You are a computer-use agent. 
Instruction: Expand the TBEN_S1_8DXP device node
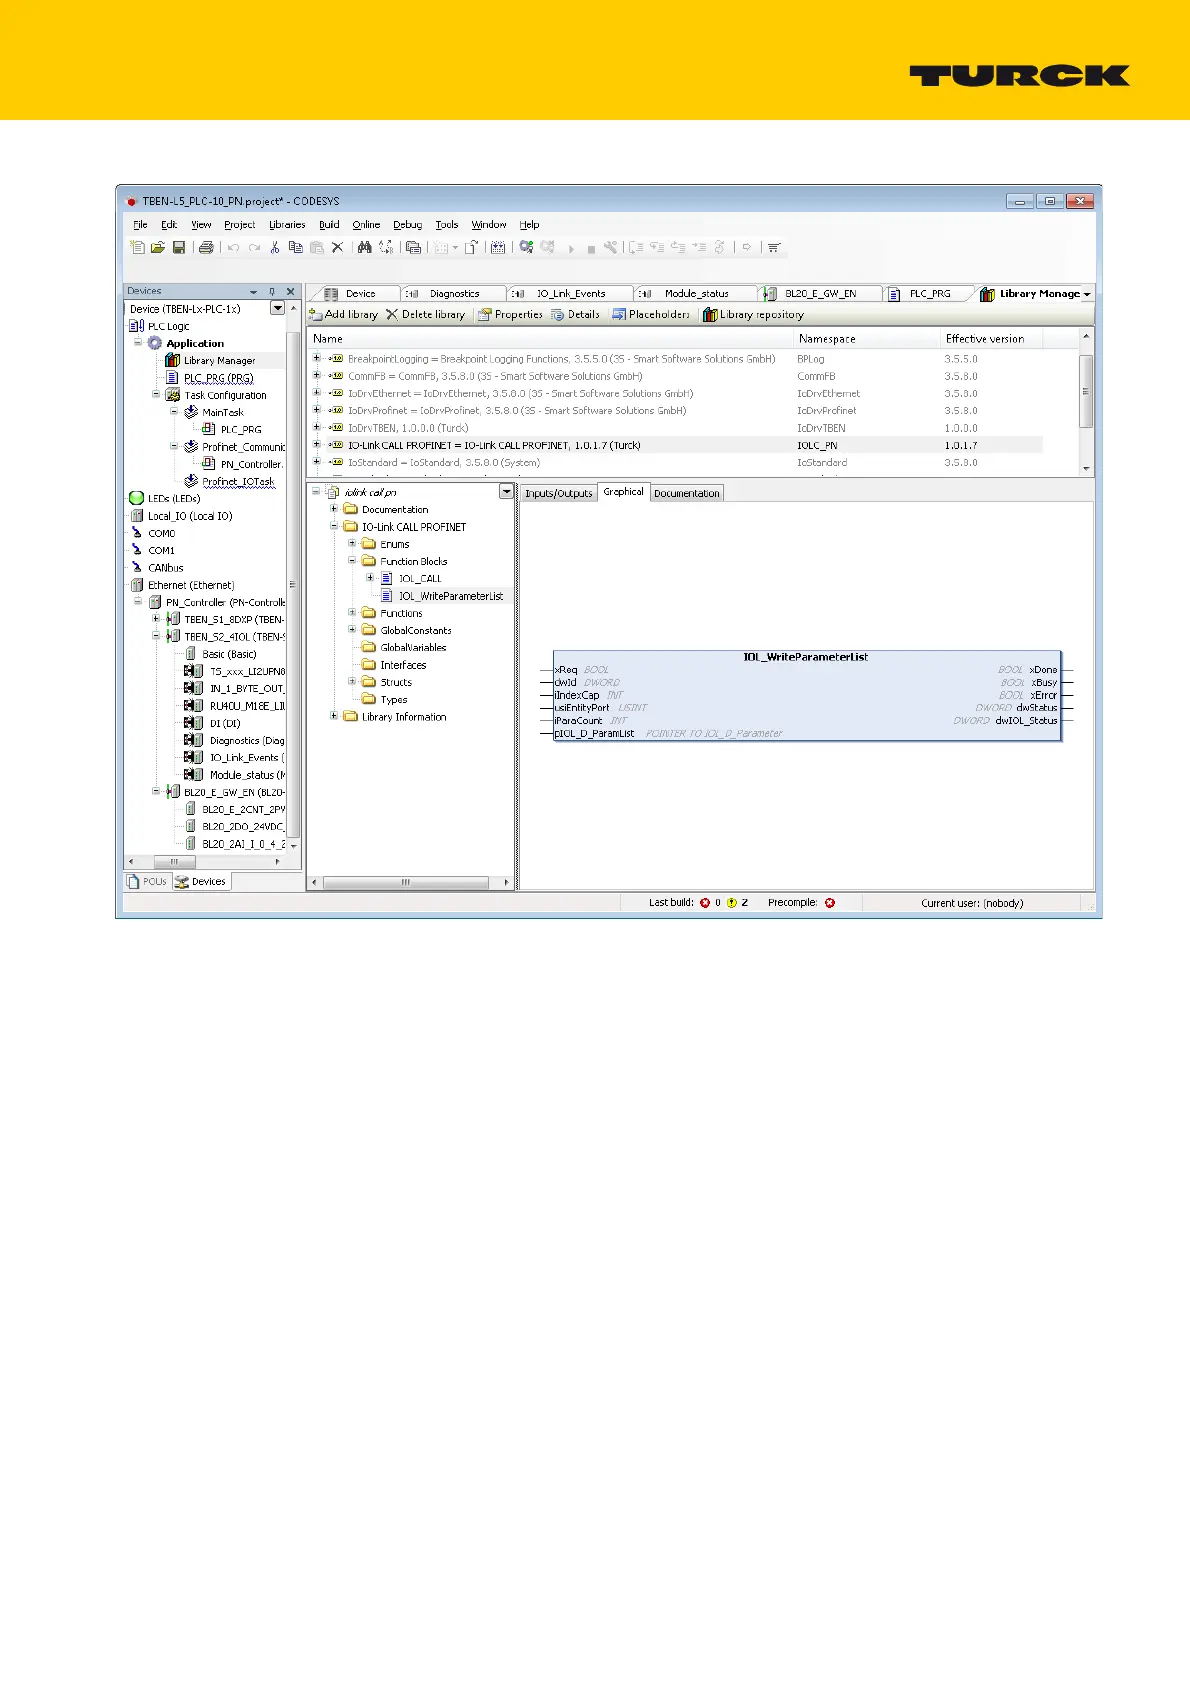coord(156,619)
